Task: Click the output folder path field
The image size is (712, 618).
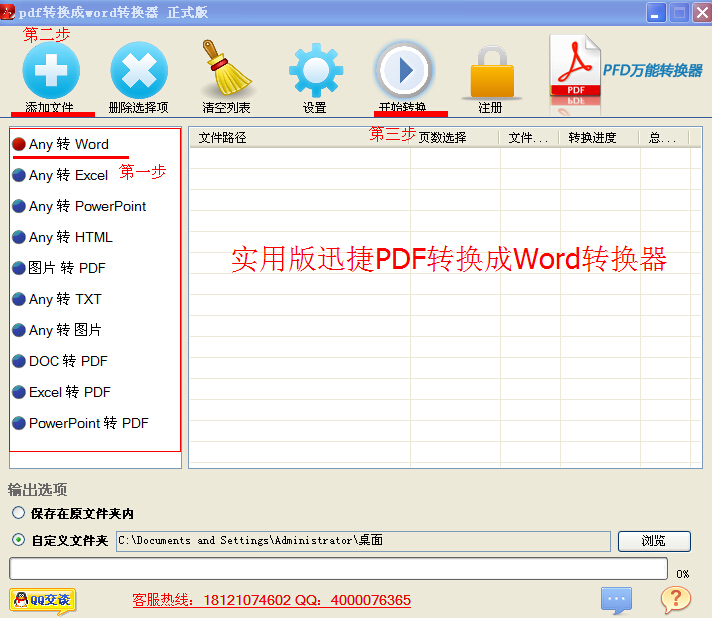Action: [363, 541]
